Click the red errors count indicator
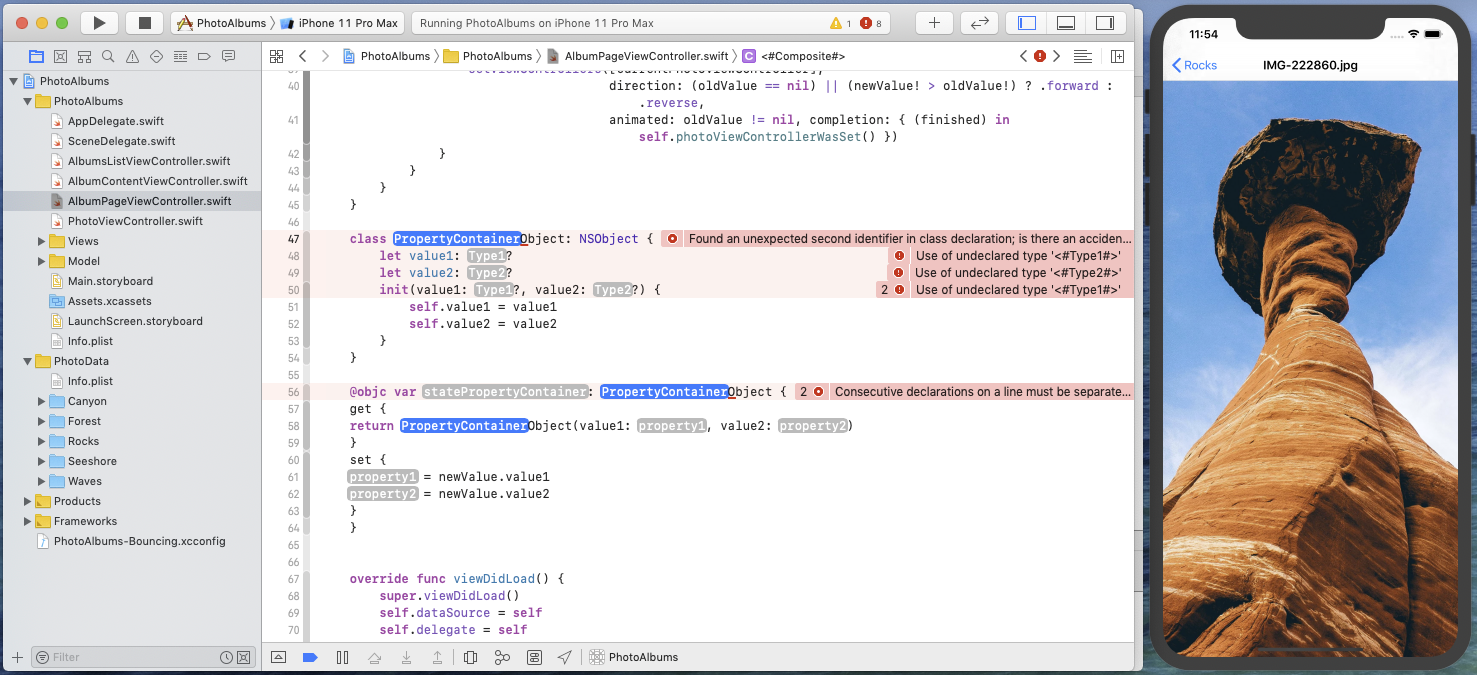This screenshot has width=1477, height=675. [871, 23]
